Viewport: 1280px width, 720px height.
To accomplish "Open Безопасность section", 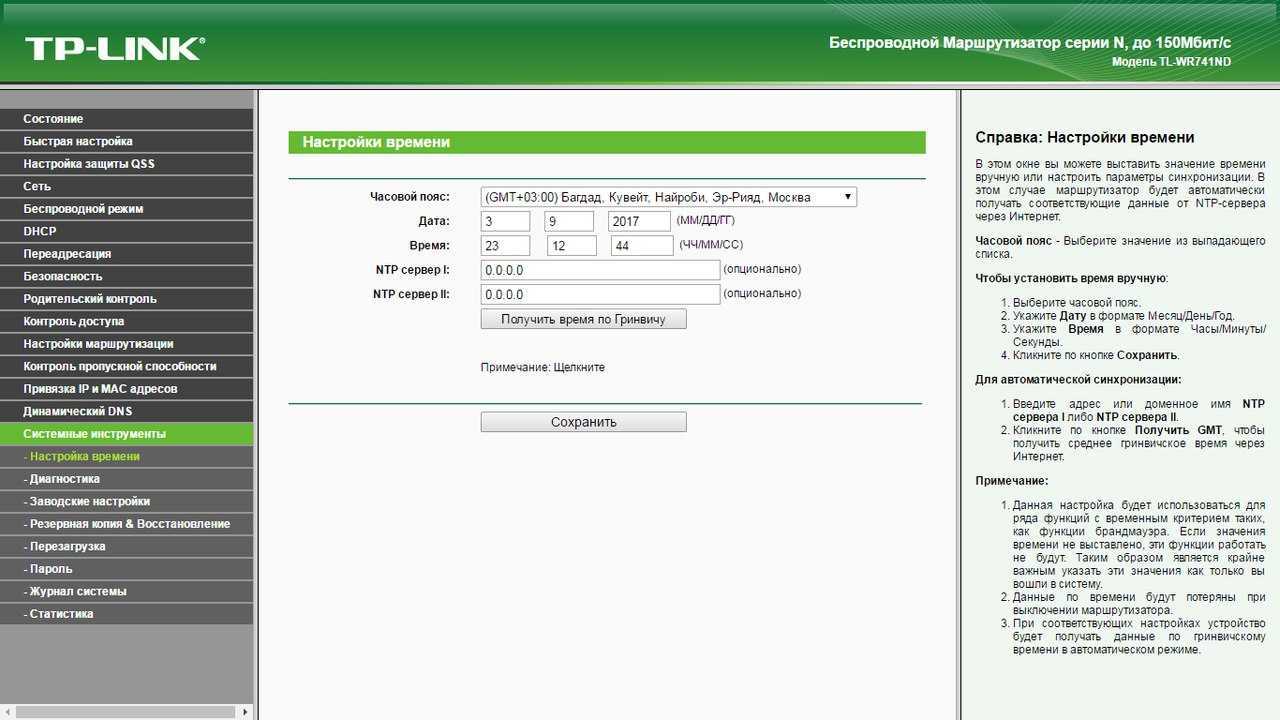I will [x=126, y=276].
